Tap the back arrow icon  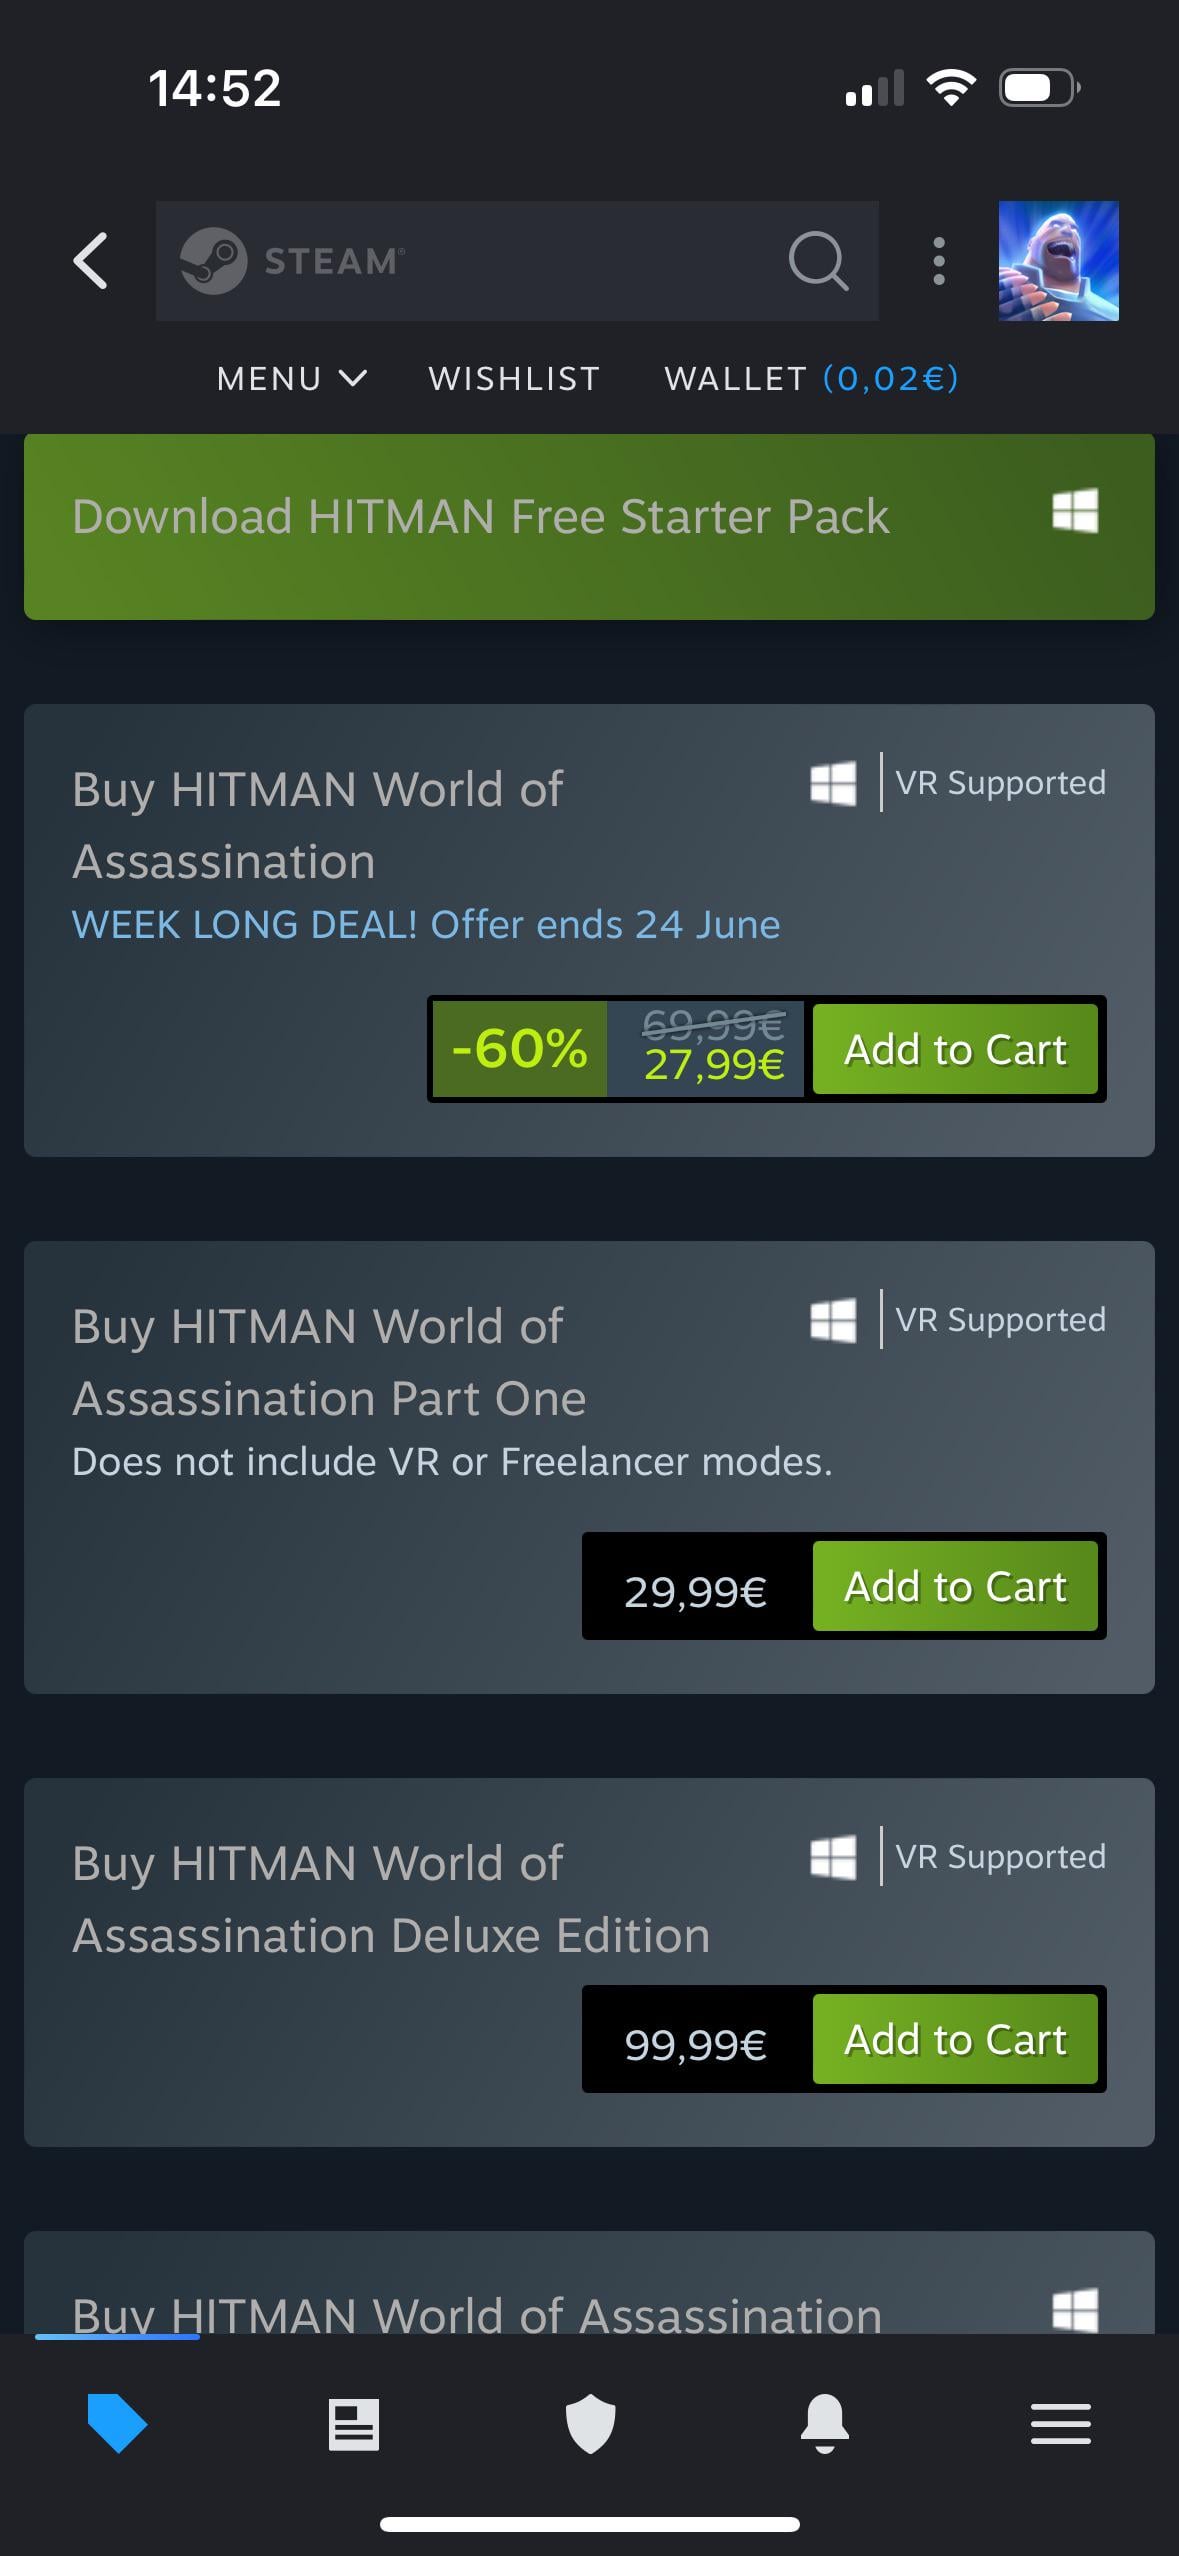91,261
